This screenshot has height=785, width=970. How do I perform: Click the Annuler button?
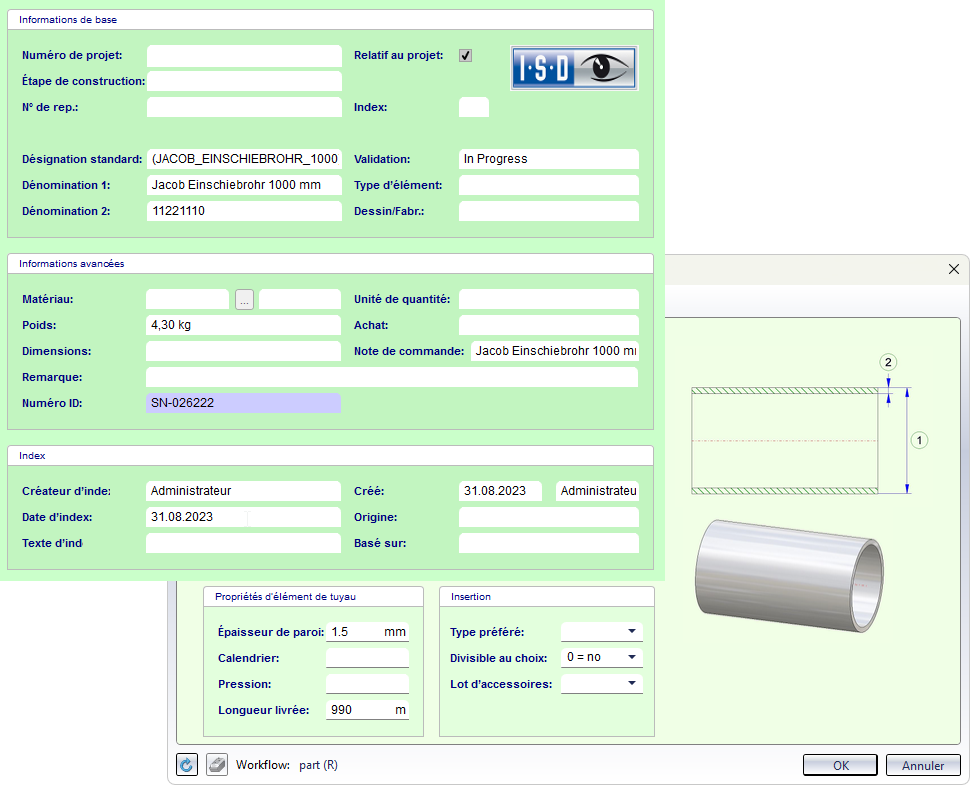click(x=922, y=765)
